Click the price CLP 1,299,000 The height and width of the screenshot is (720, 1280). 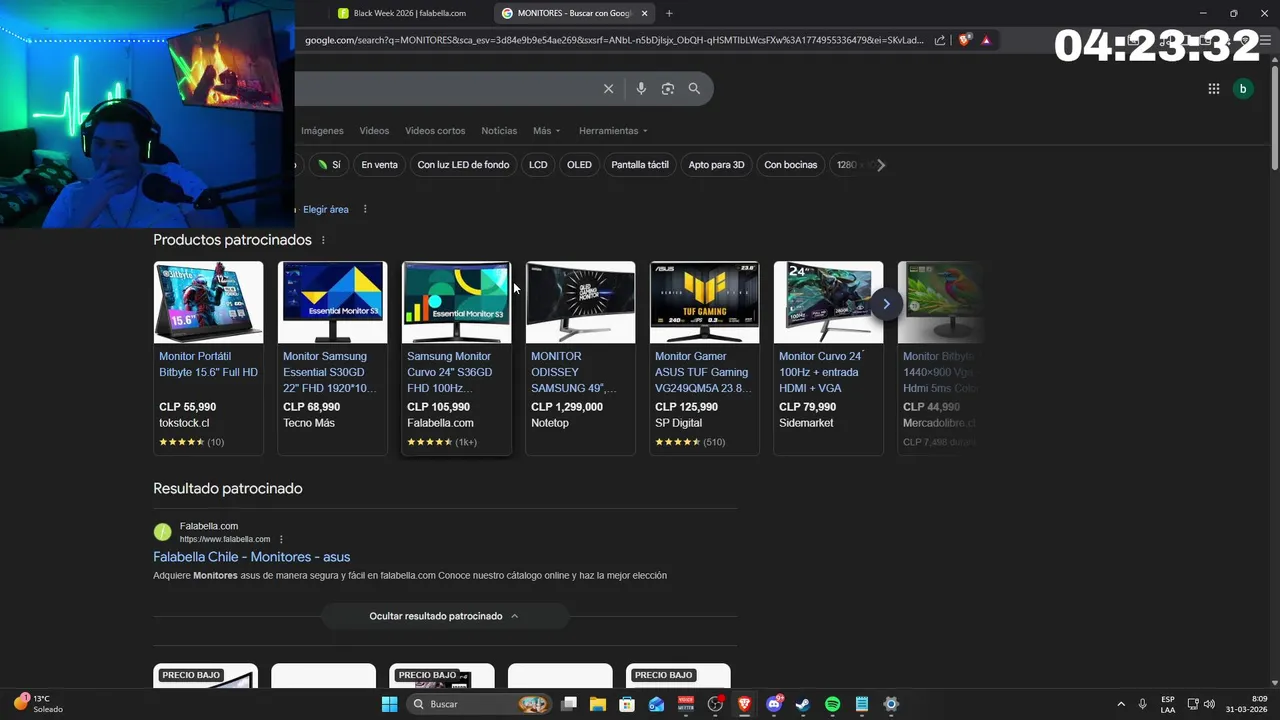pyautogui.click(x=567, y=407)
